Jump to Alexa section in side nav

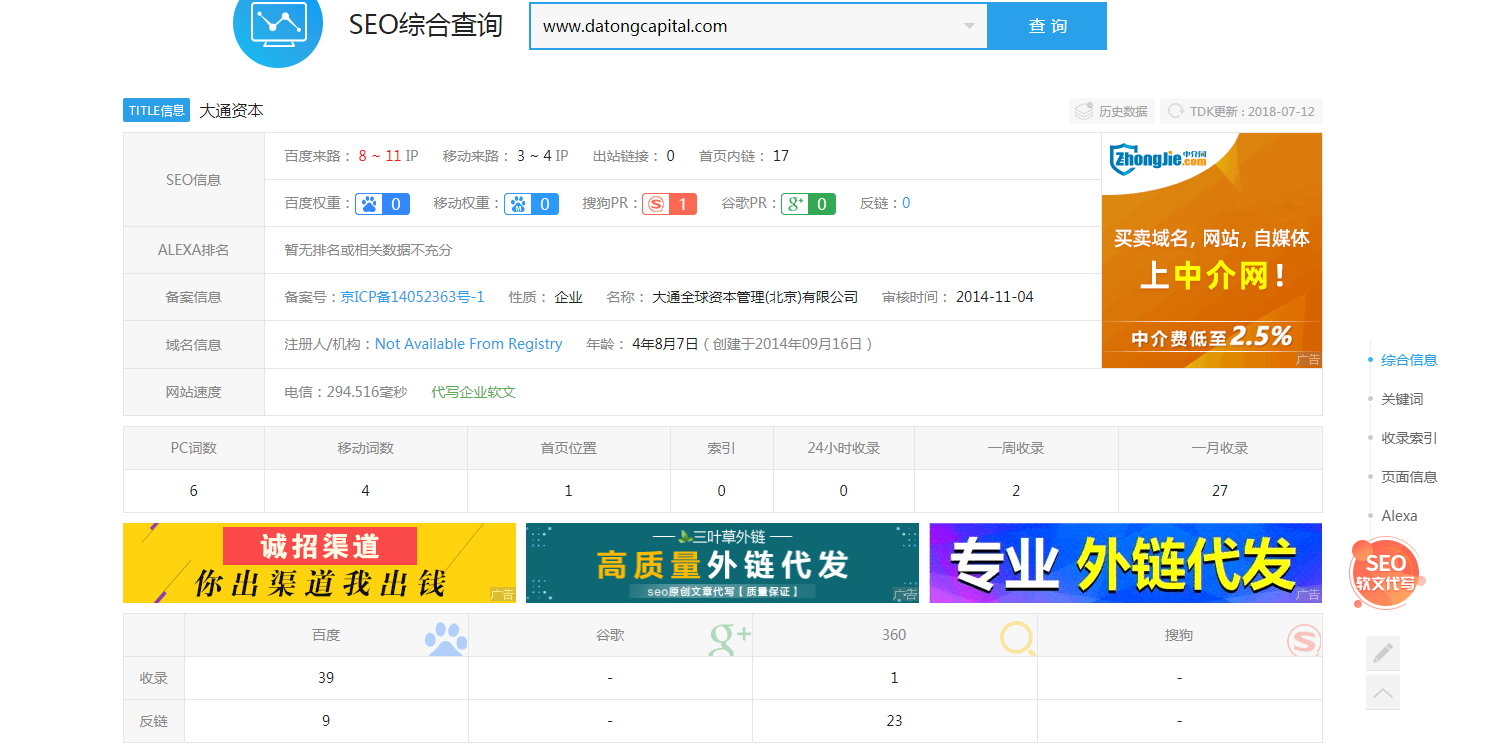tap(1399, 516)
